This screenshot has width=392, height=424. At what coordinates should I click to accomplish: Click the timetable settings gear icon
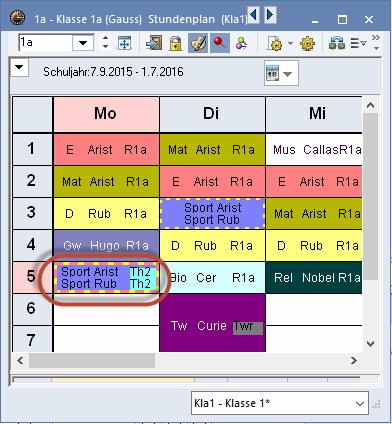point(307,43)
